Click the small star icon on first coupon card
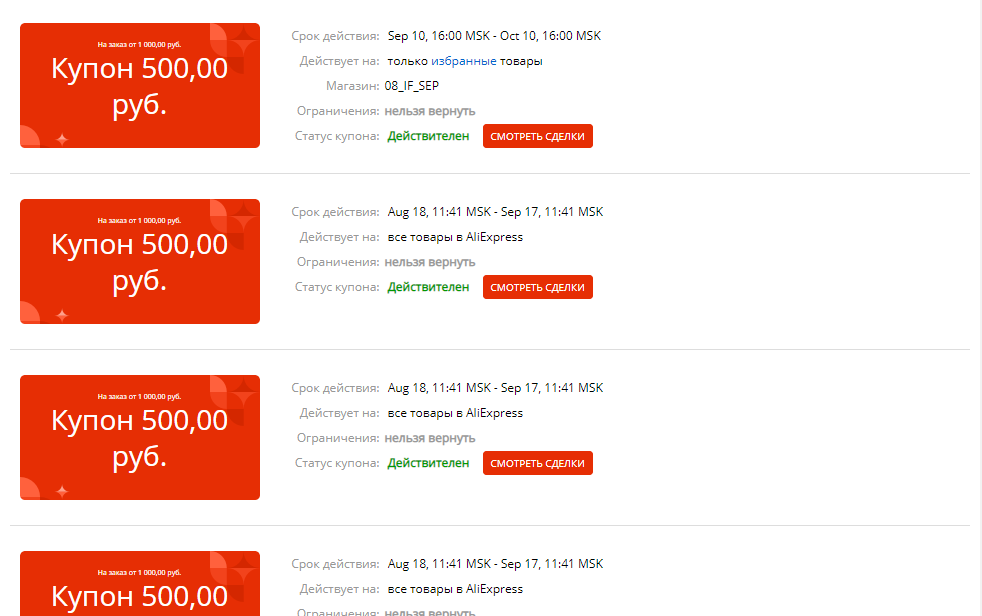This screenshot has height=616, width=982. (62, 139)
